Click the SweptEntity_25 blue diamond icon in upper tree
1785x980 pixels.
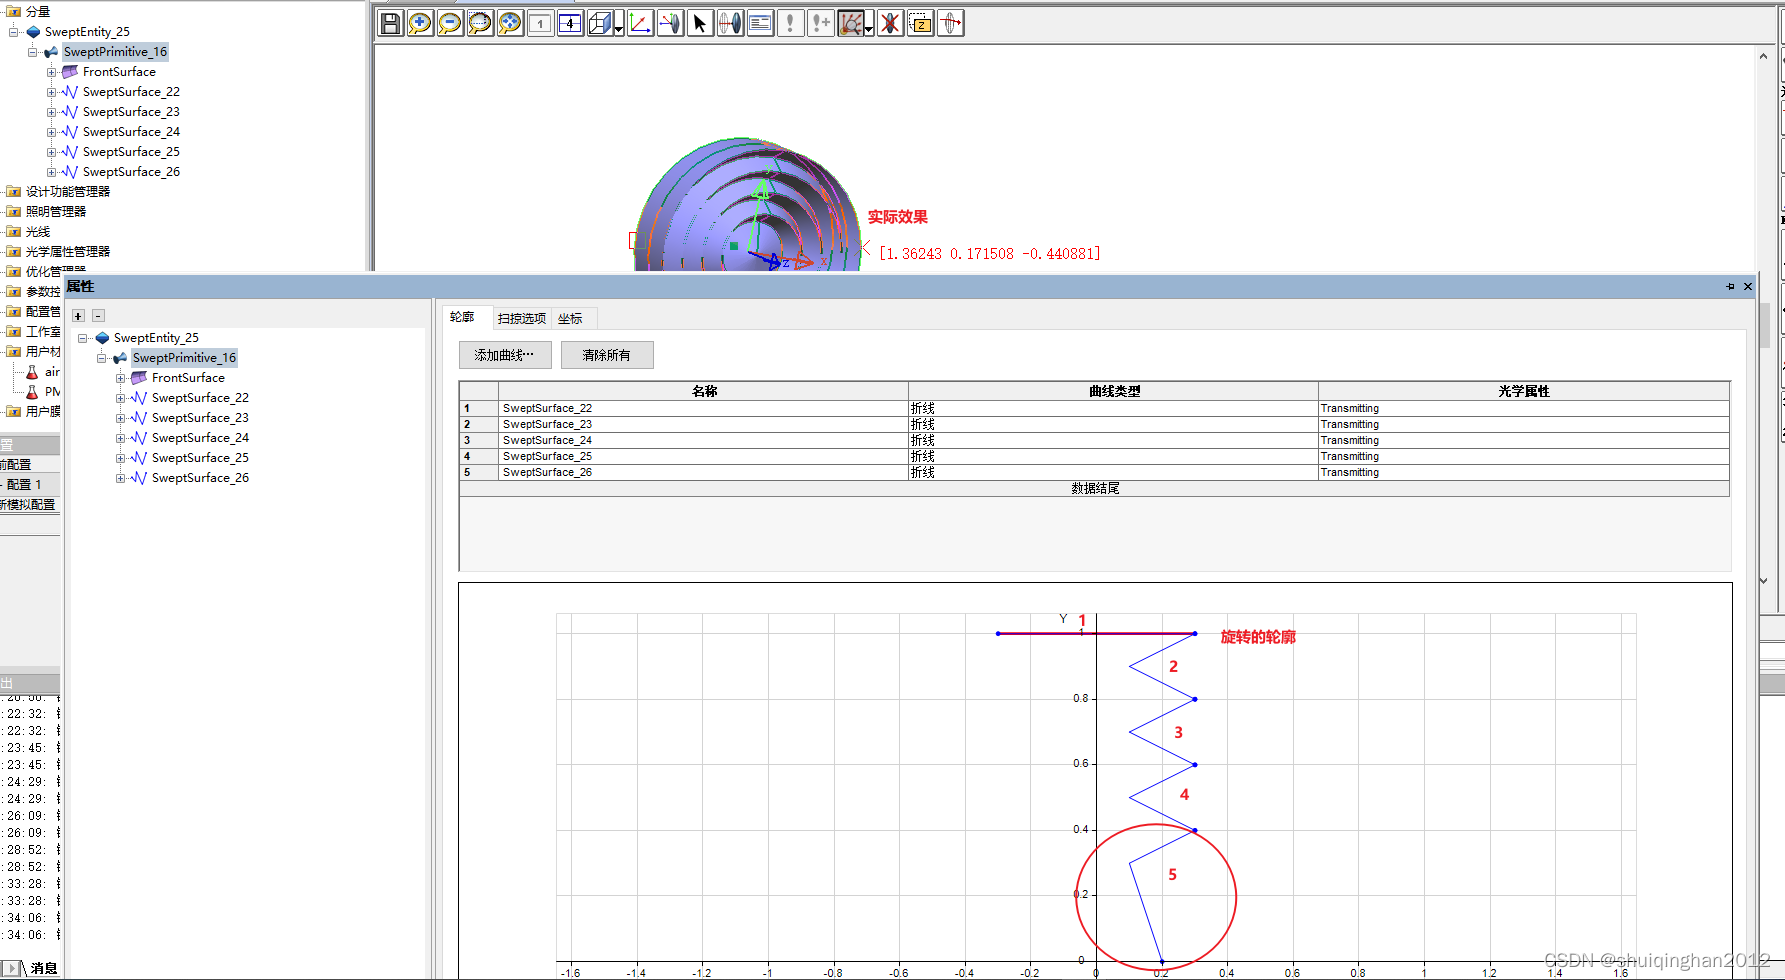click(33, 32)
